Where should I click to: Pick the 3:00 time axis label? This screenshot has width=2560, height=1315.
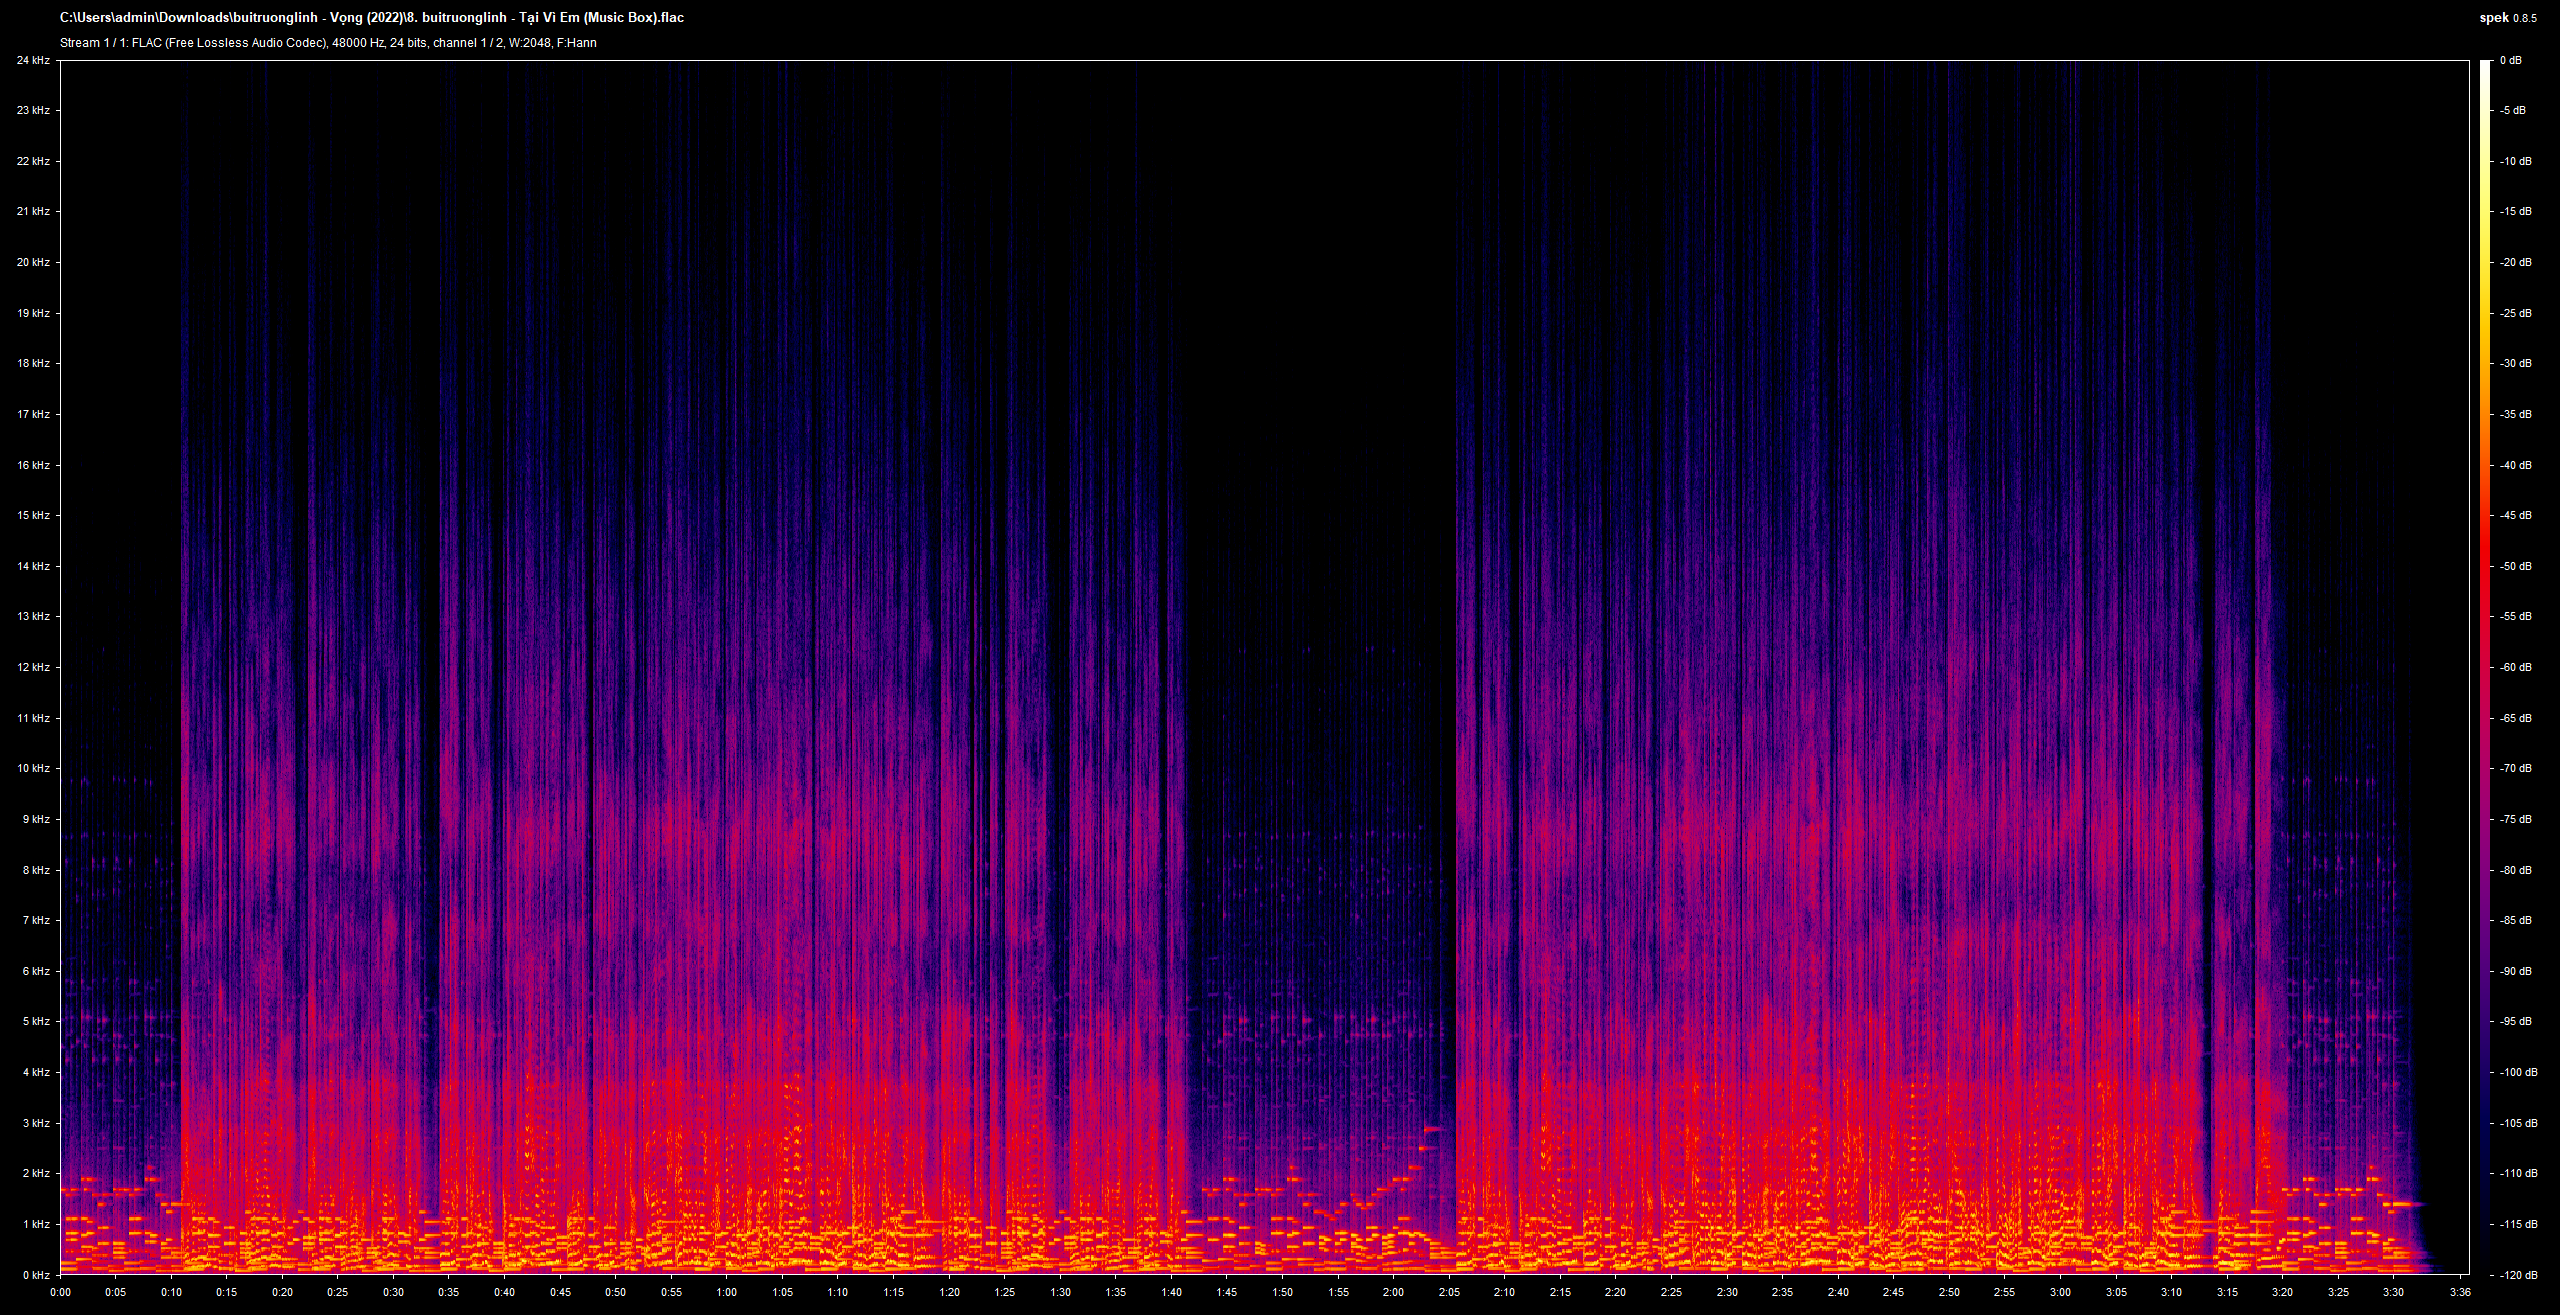click(x=2060, y=1292)
